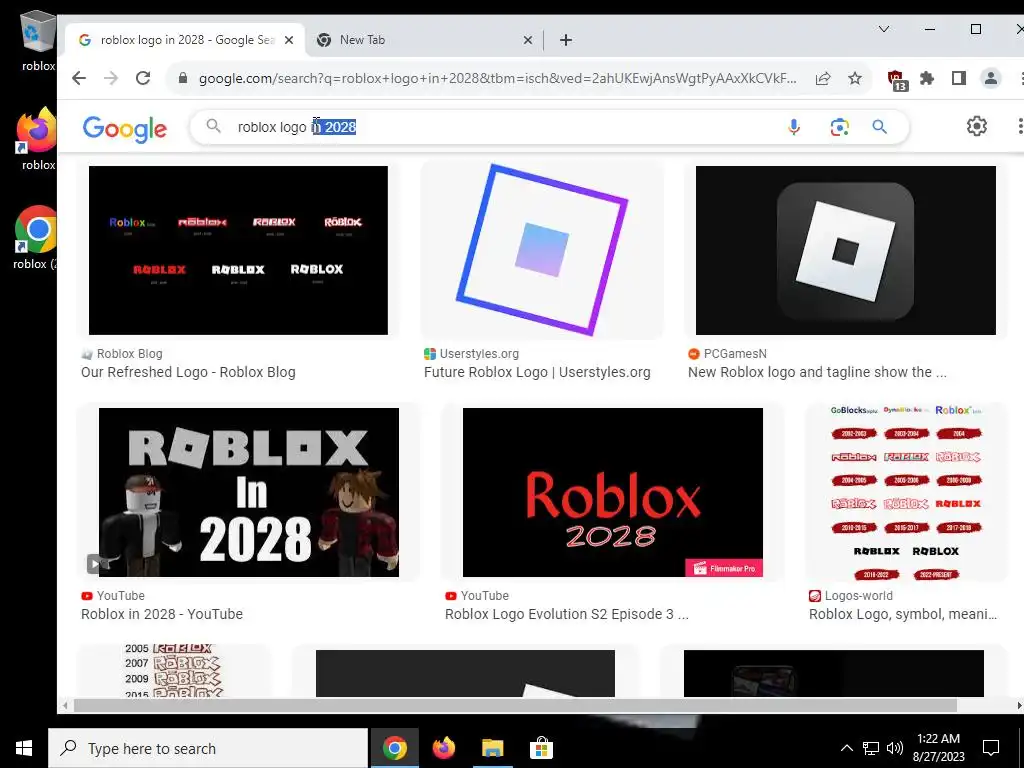Open network status in system tray
Image resolution: width=1024 pixels, height=768 pixels.
(871, 748)
